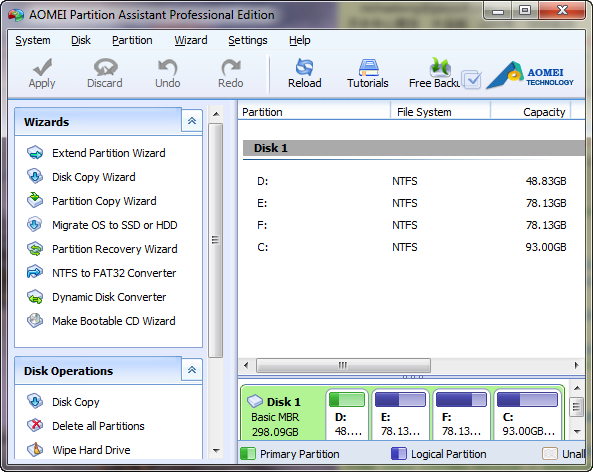Click the Free Backup toolbar icon
The width and height of the screenshot is (593, 472).
440,67
